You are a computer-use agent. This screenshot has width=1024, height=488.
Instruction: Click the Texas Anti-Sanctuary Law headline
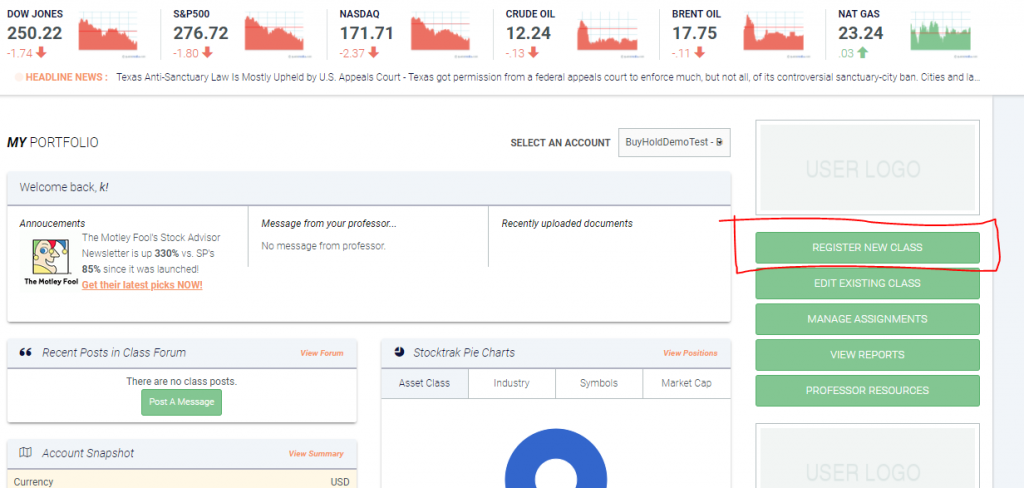click(549, 77)
